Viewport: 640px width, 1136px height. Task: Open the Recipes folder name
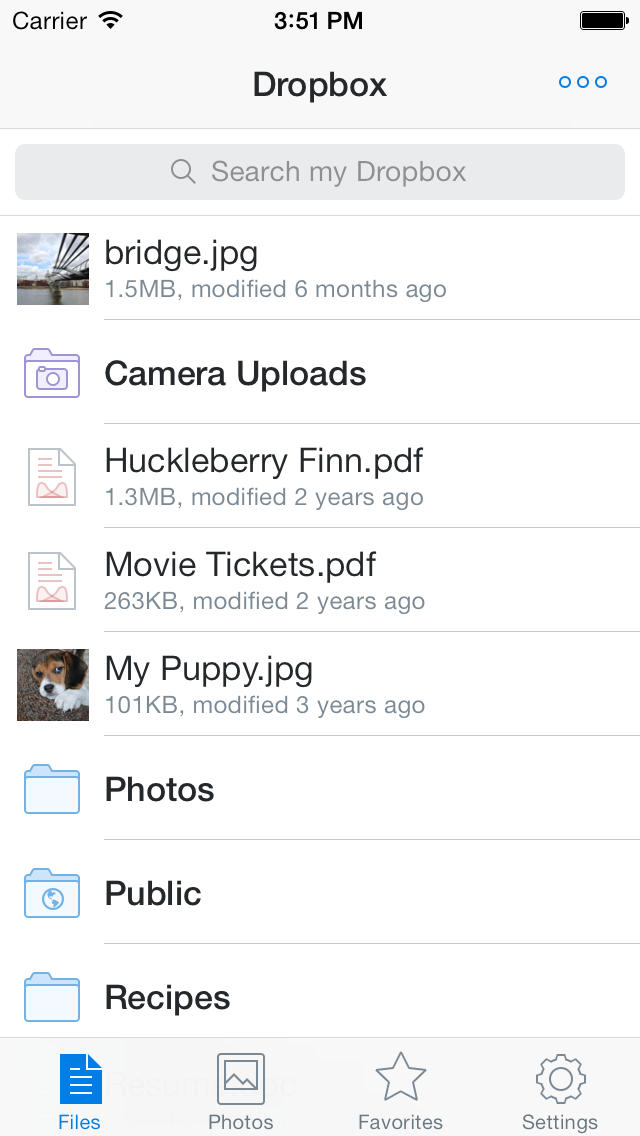pos(167,998)
